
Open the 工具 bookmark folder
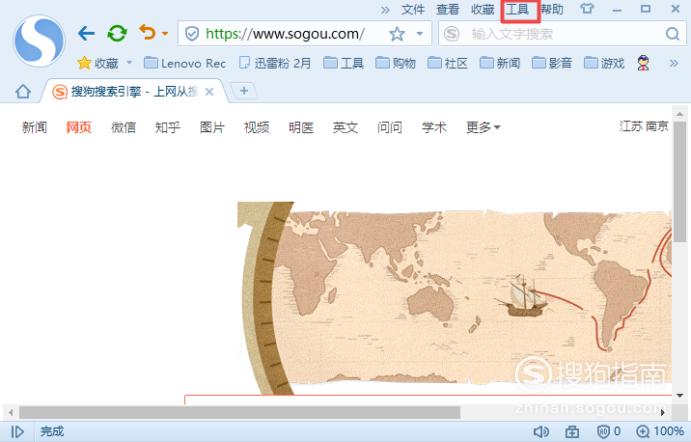pos(343,63)
